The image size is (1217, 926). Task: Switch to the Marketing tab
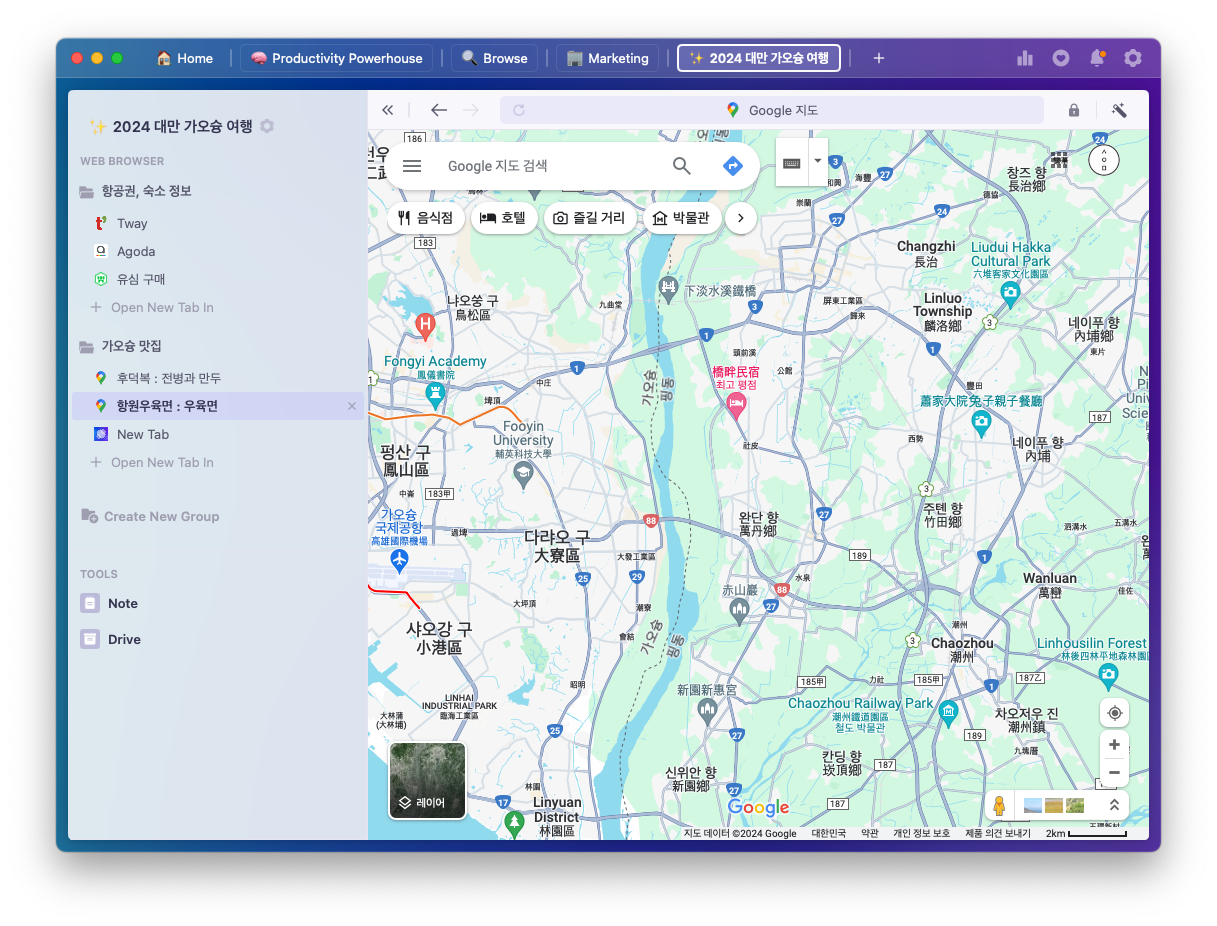(607, 58)
